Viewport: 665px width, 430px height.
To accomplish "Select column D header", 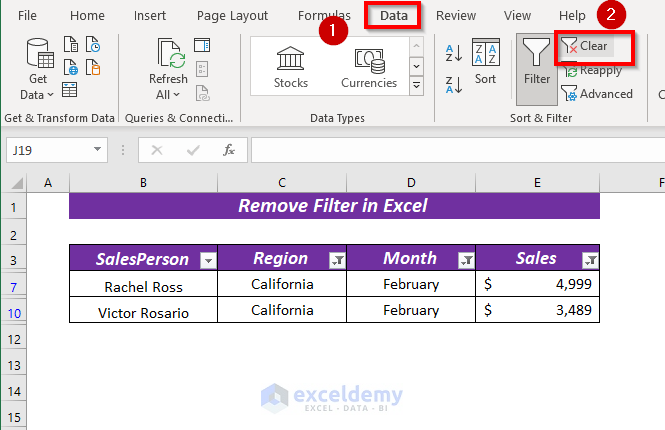I will 411,183.
